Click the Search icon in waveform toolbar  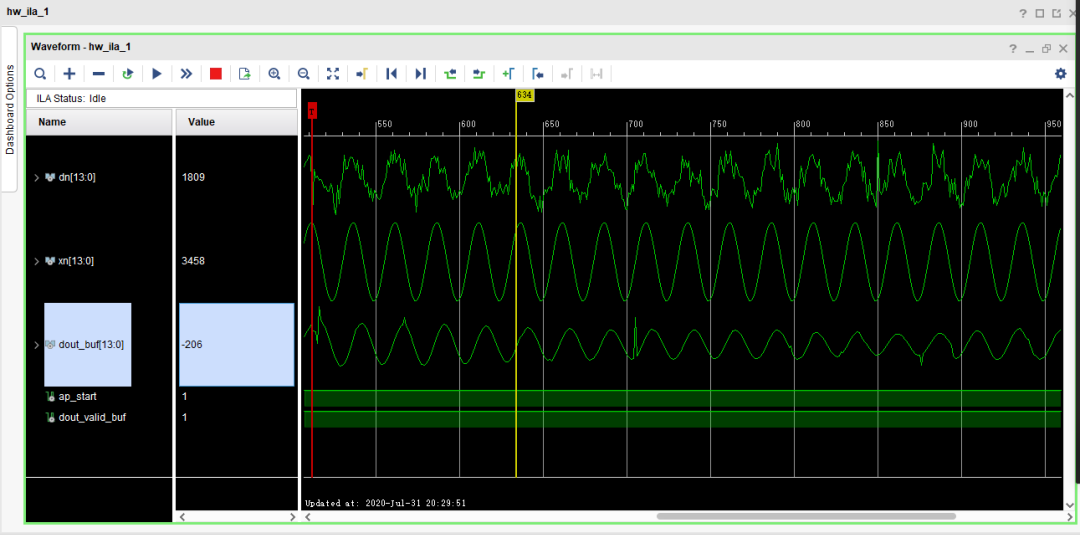coord(40,74)
